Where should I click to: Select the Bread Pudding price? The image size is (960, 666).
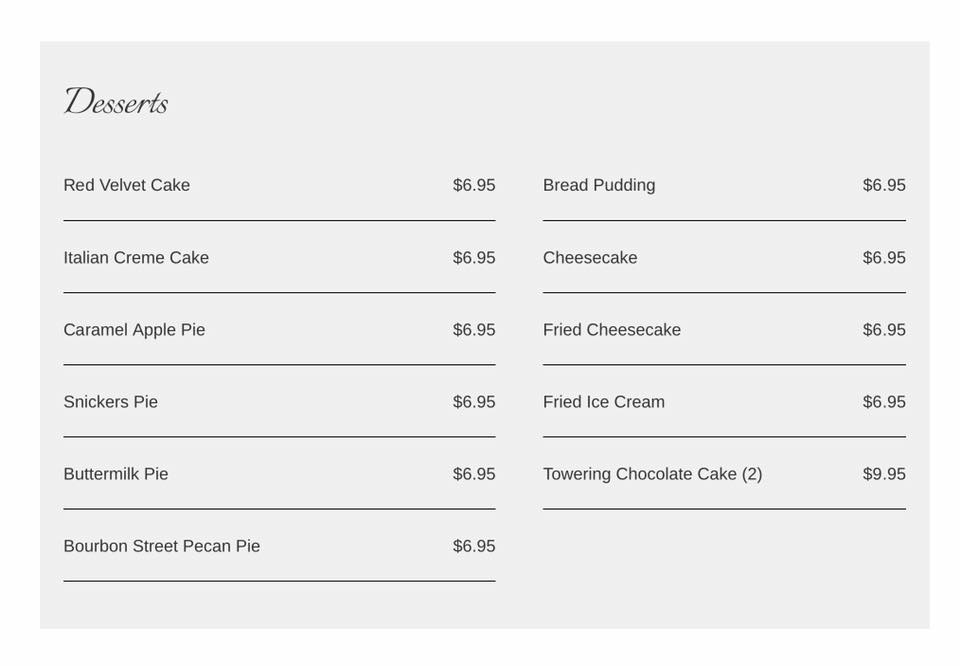click(884, 185)
